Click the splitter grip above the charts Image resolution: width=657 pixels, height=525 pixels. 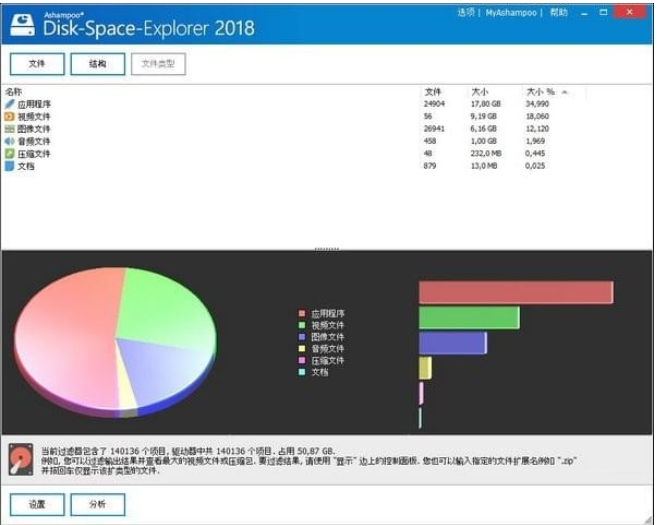(327, 249)
